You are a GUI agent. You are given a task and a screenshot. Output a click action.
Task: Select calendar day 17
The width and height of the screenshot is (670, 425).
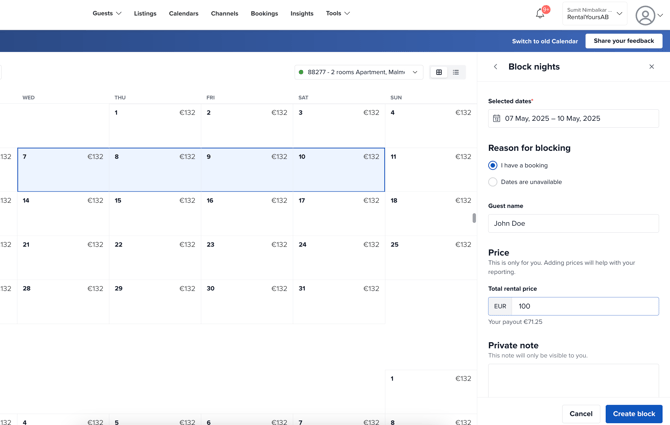point(339,214)
